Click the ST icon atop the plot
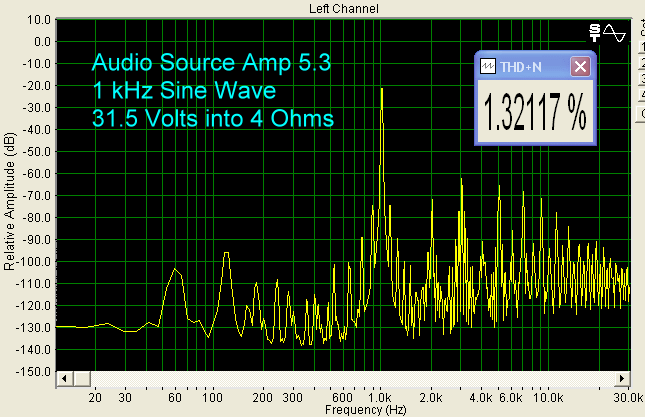Image resolution: width=645 pixels, height=417 pixels. click(595, 33)
